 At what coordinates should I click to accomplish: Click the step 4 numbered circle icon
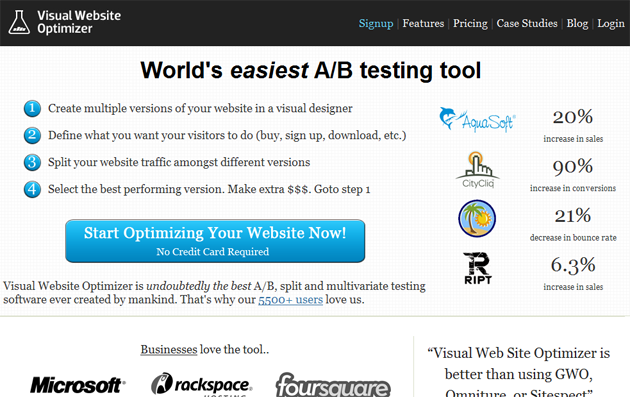[32, 189]
